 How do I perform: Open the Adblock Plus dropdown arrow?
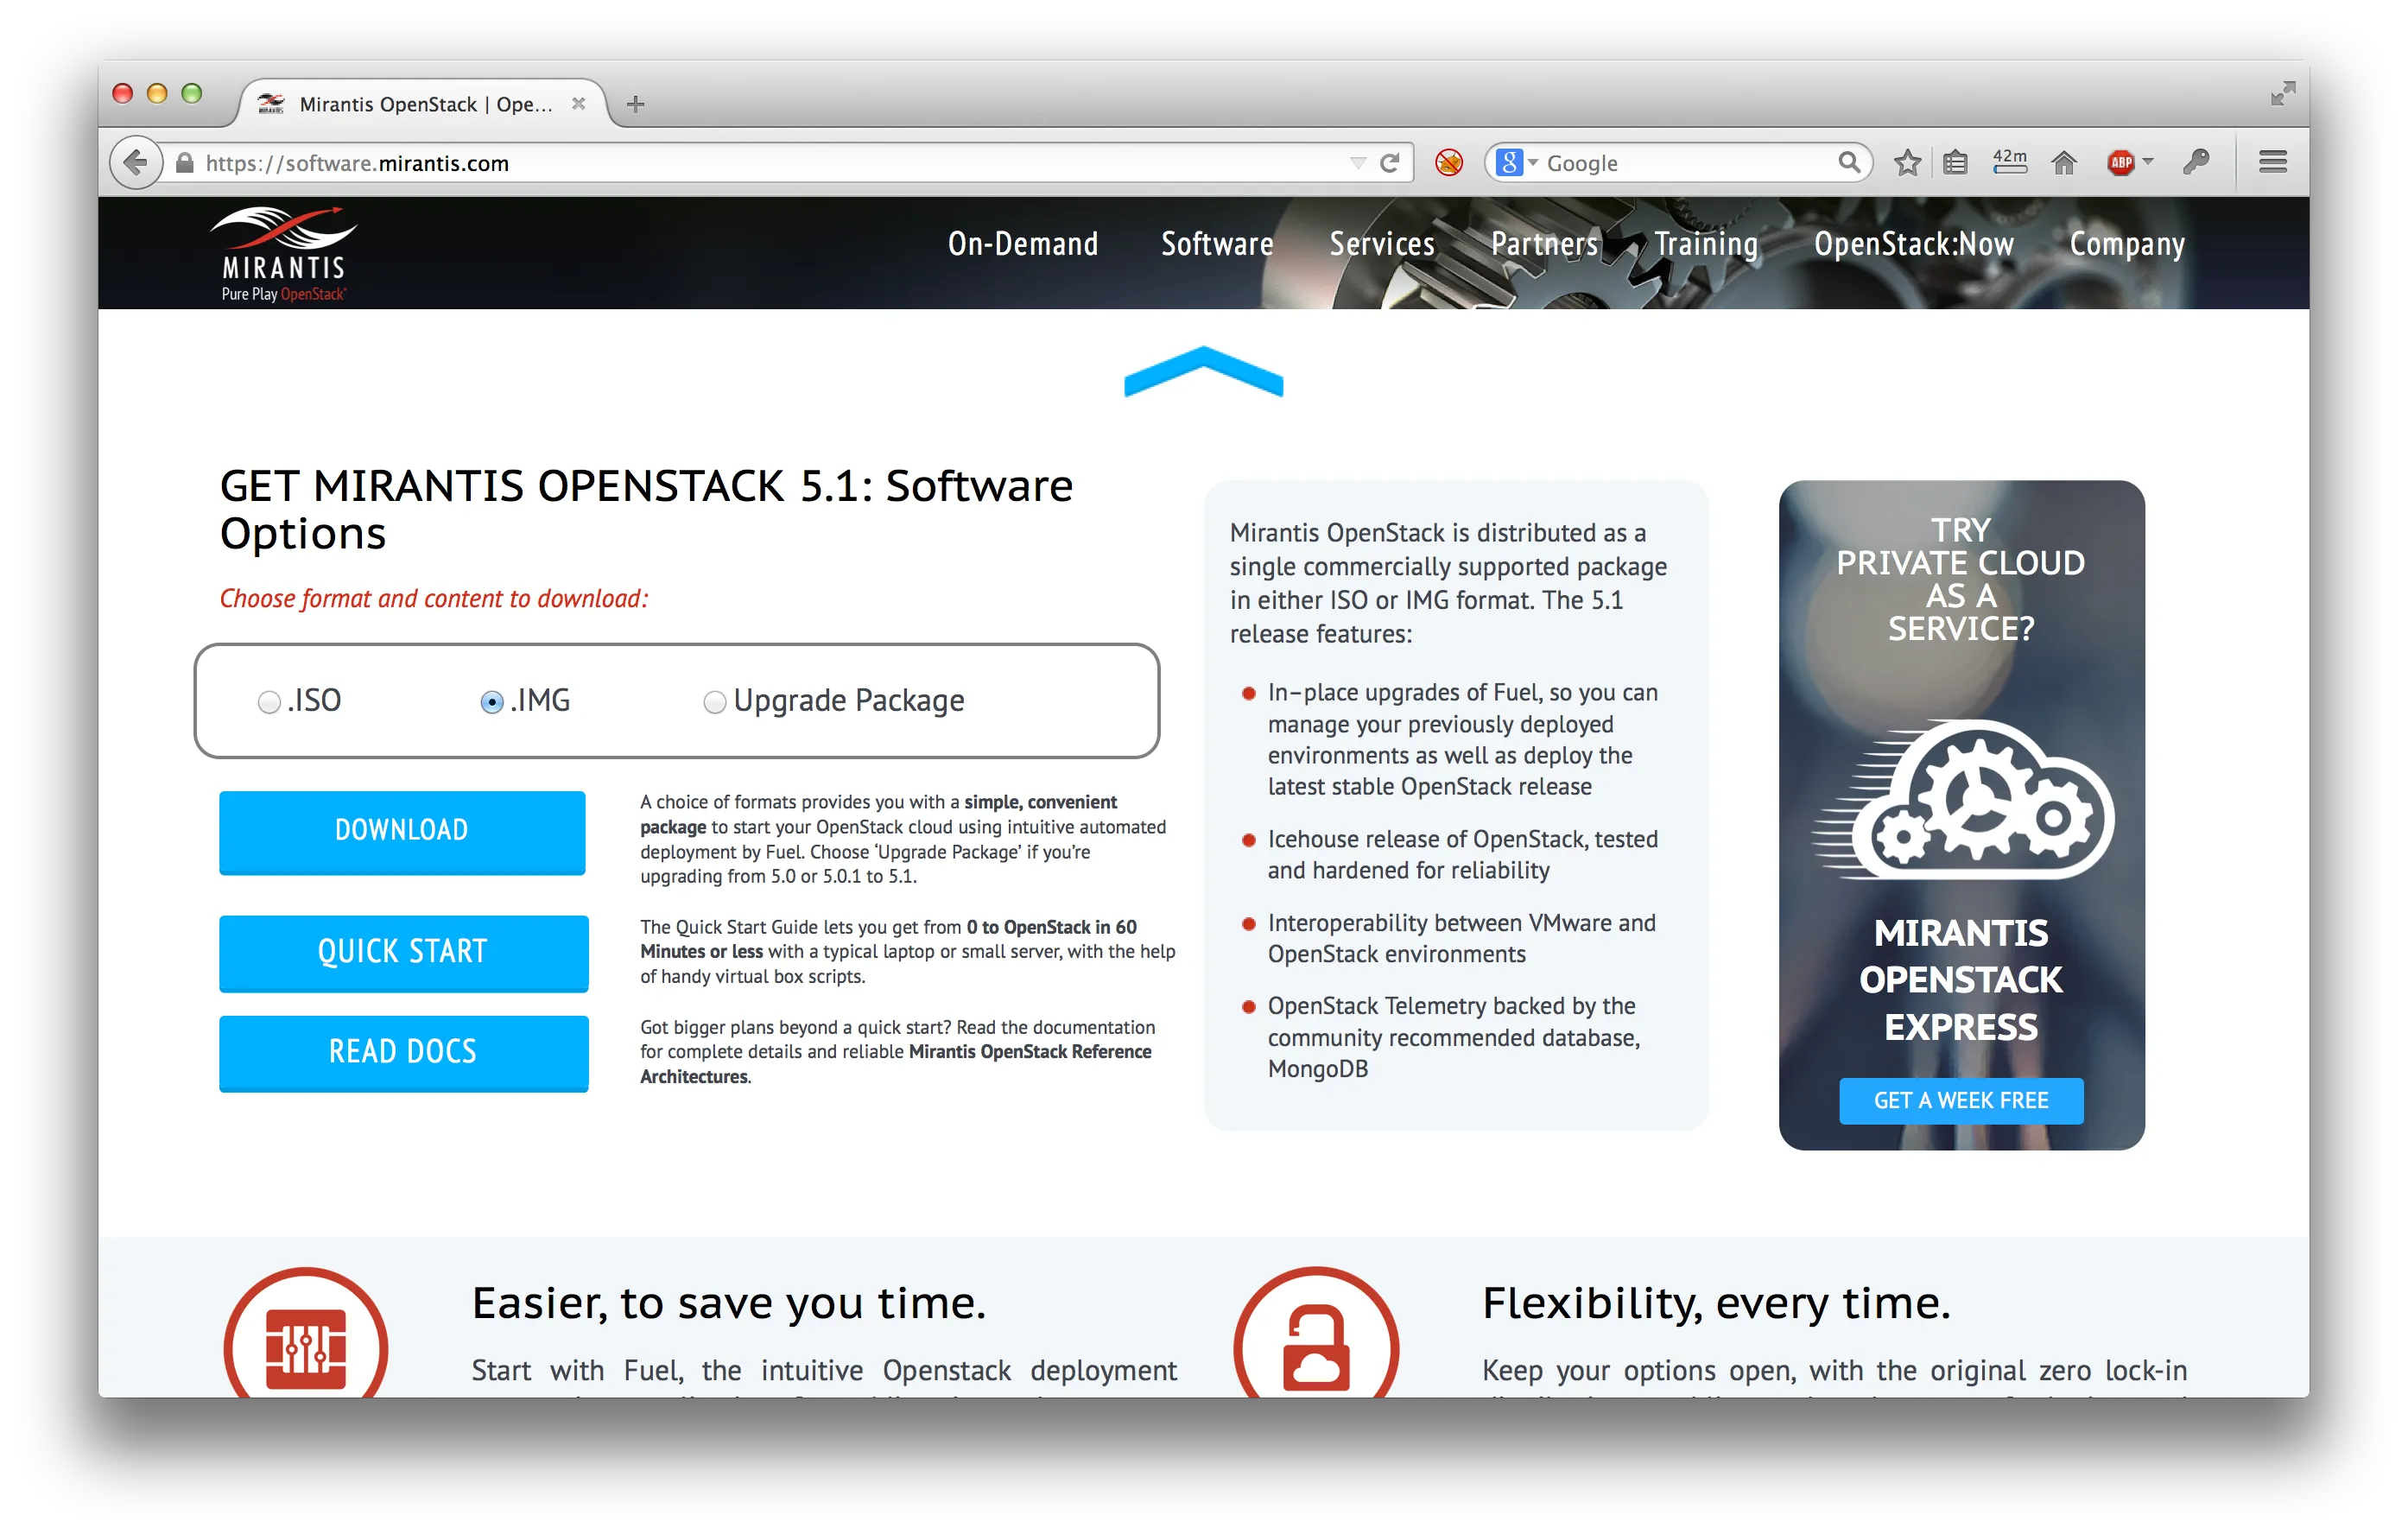(x=2147, y=162)
